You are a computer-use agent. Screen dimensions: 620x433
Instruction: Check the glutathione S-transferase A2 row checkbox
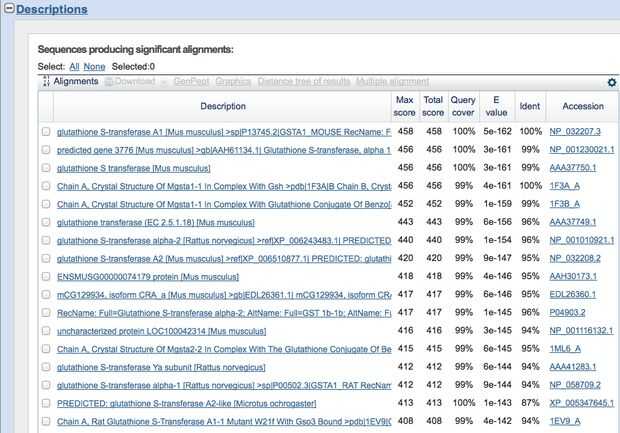pos(46,258)
